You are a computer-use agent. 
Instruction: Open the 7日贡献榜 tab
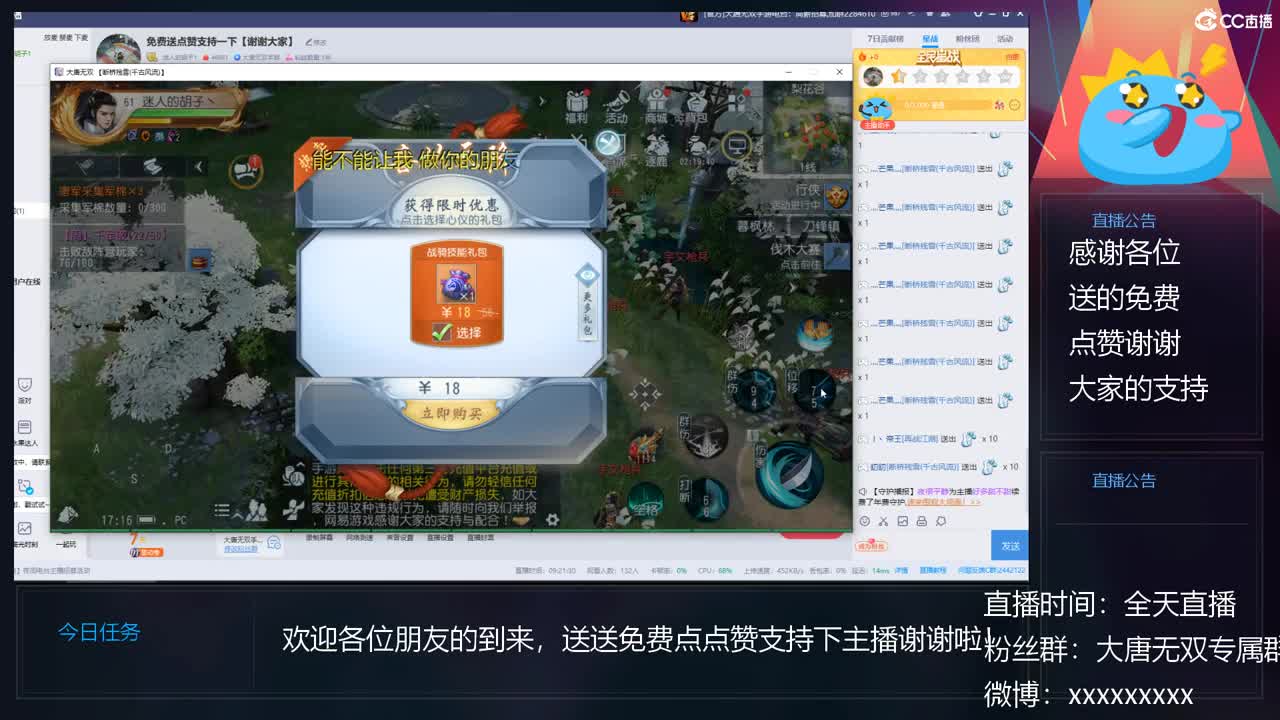pyautogui.click(x=885, y=39)
